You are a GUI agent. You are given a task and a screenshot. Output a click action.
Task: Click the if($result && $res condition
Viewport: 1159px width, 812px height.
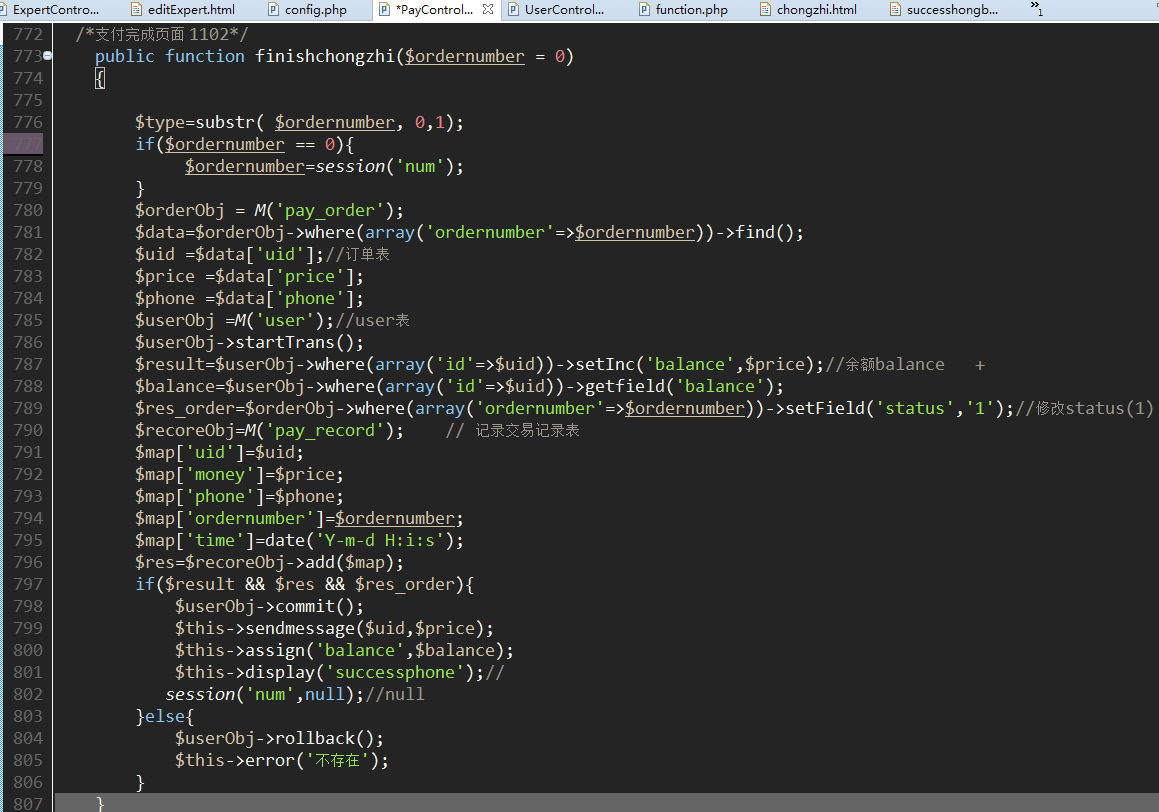coord(304,584)
